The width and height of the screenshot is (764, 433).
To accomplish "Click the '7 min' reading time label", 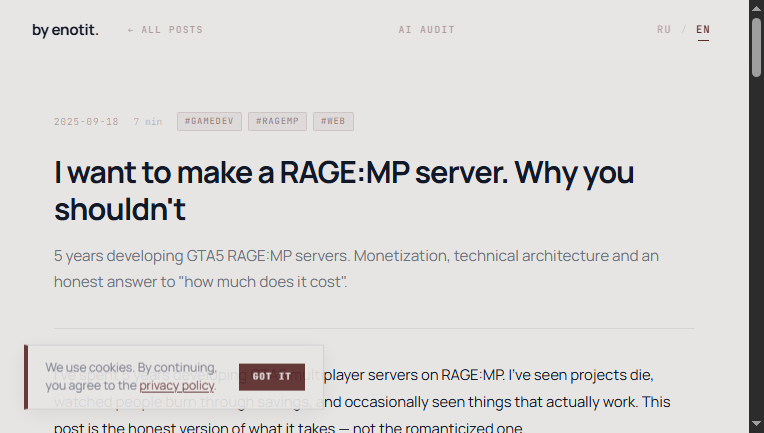I will [147, 122].
